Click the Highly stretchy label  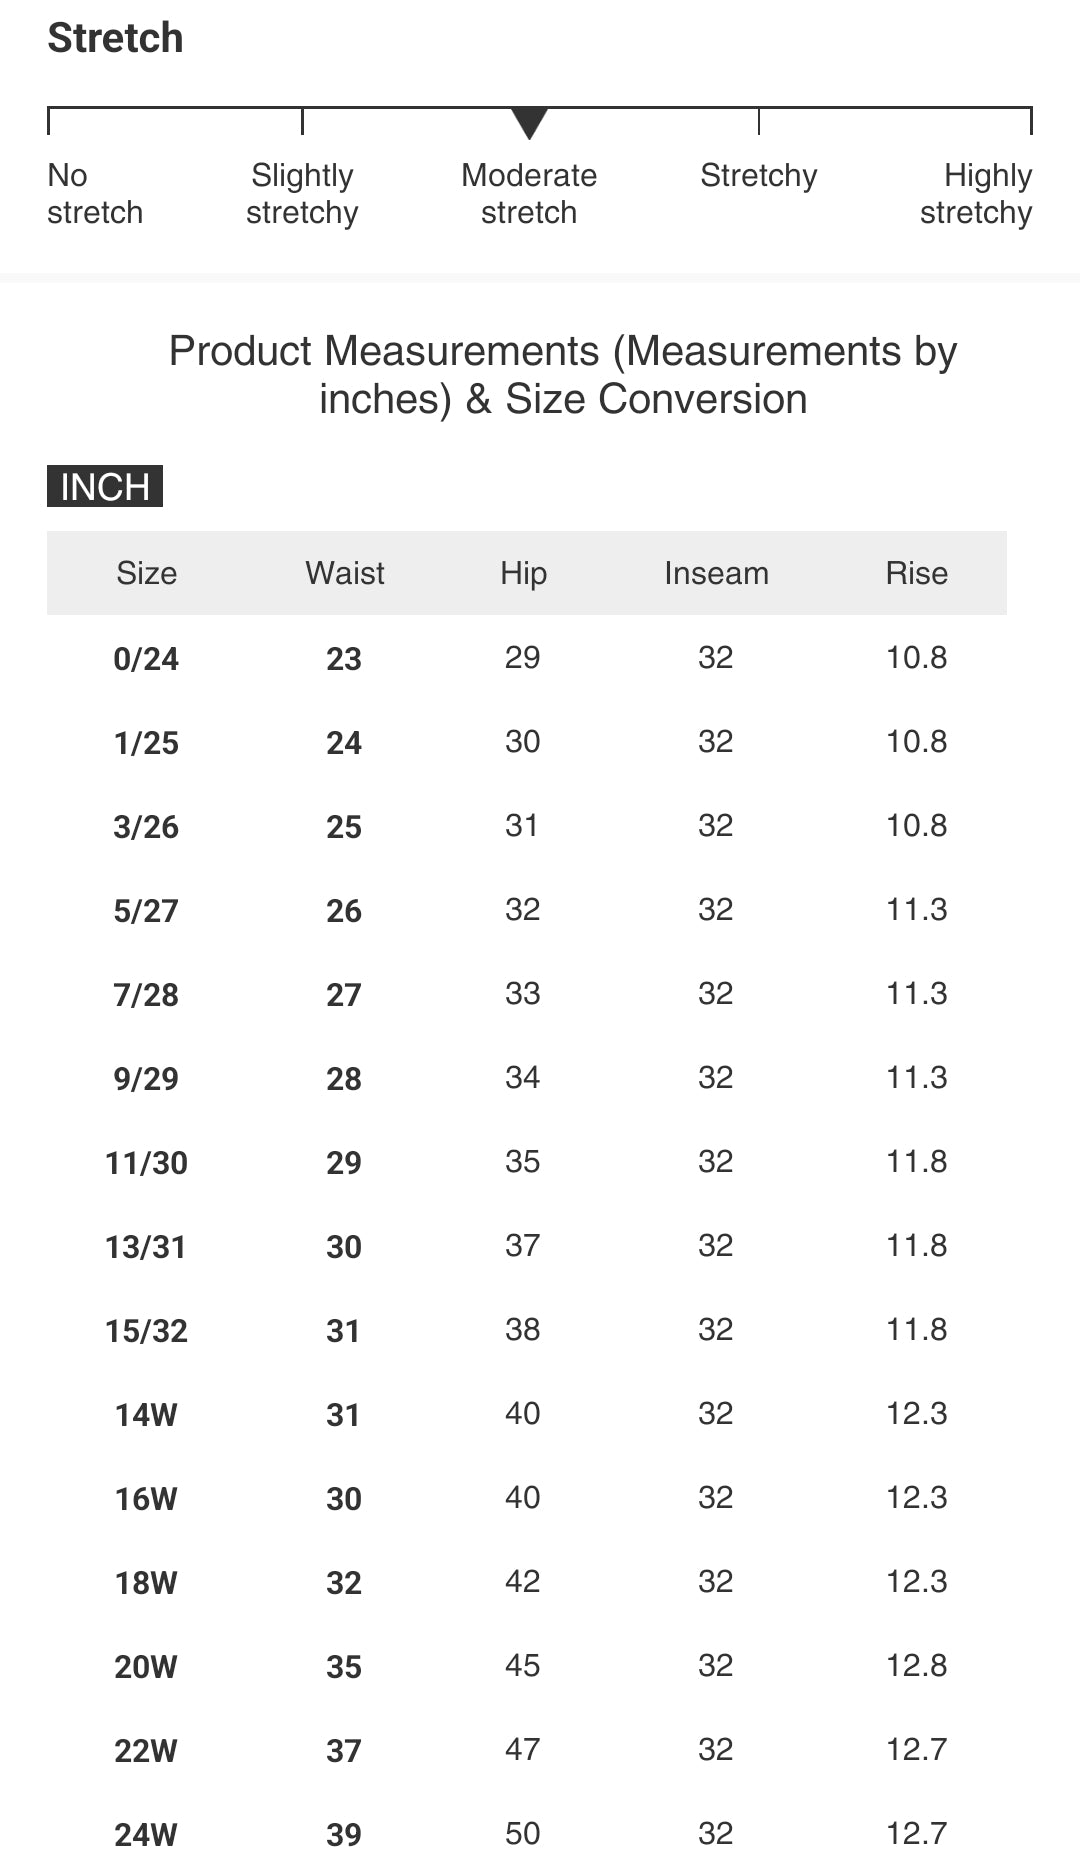[976, 194]
